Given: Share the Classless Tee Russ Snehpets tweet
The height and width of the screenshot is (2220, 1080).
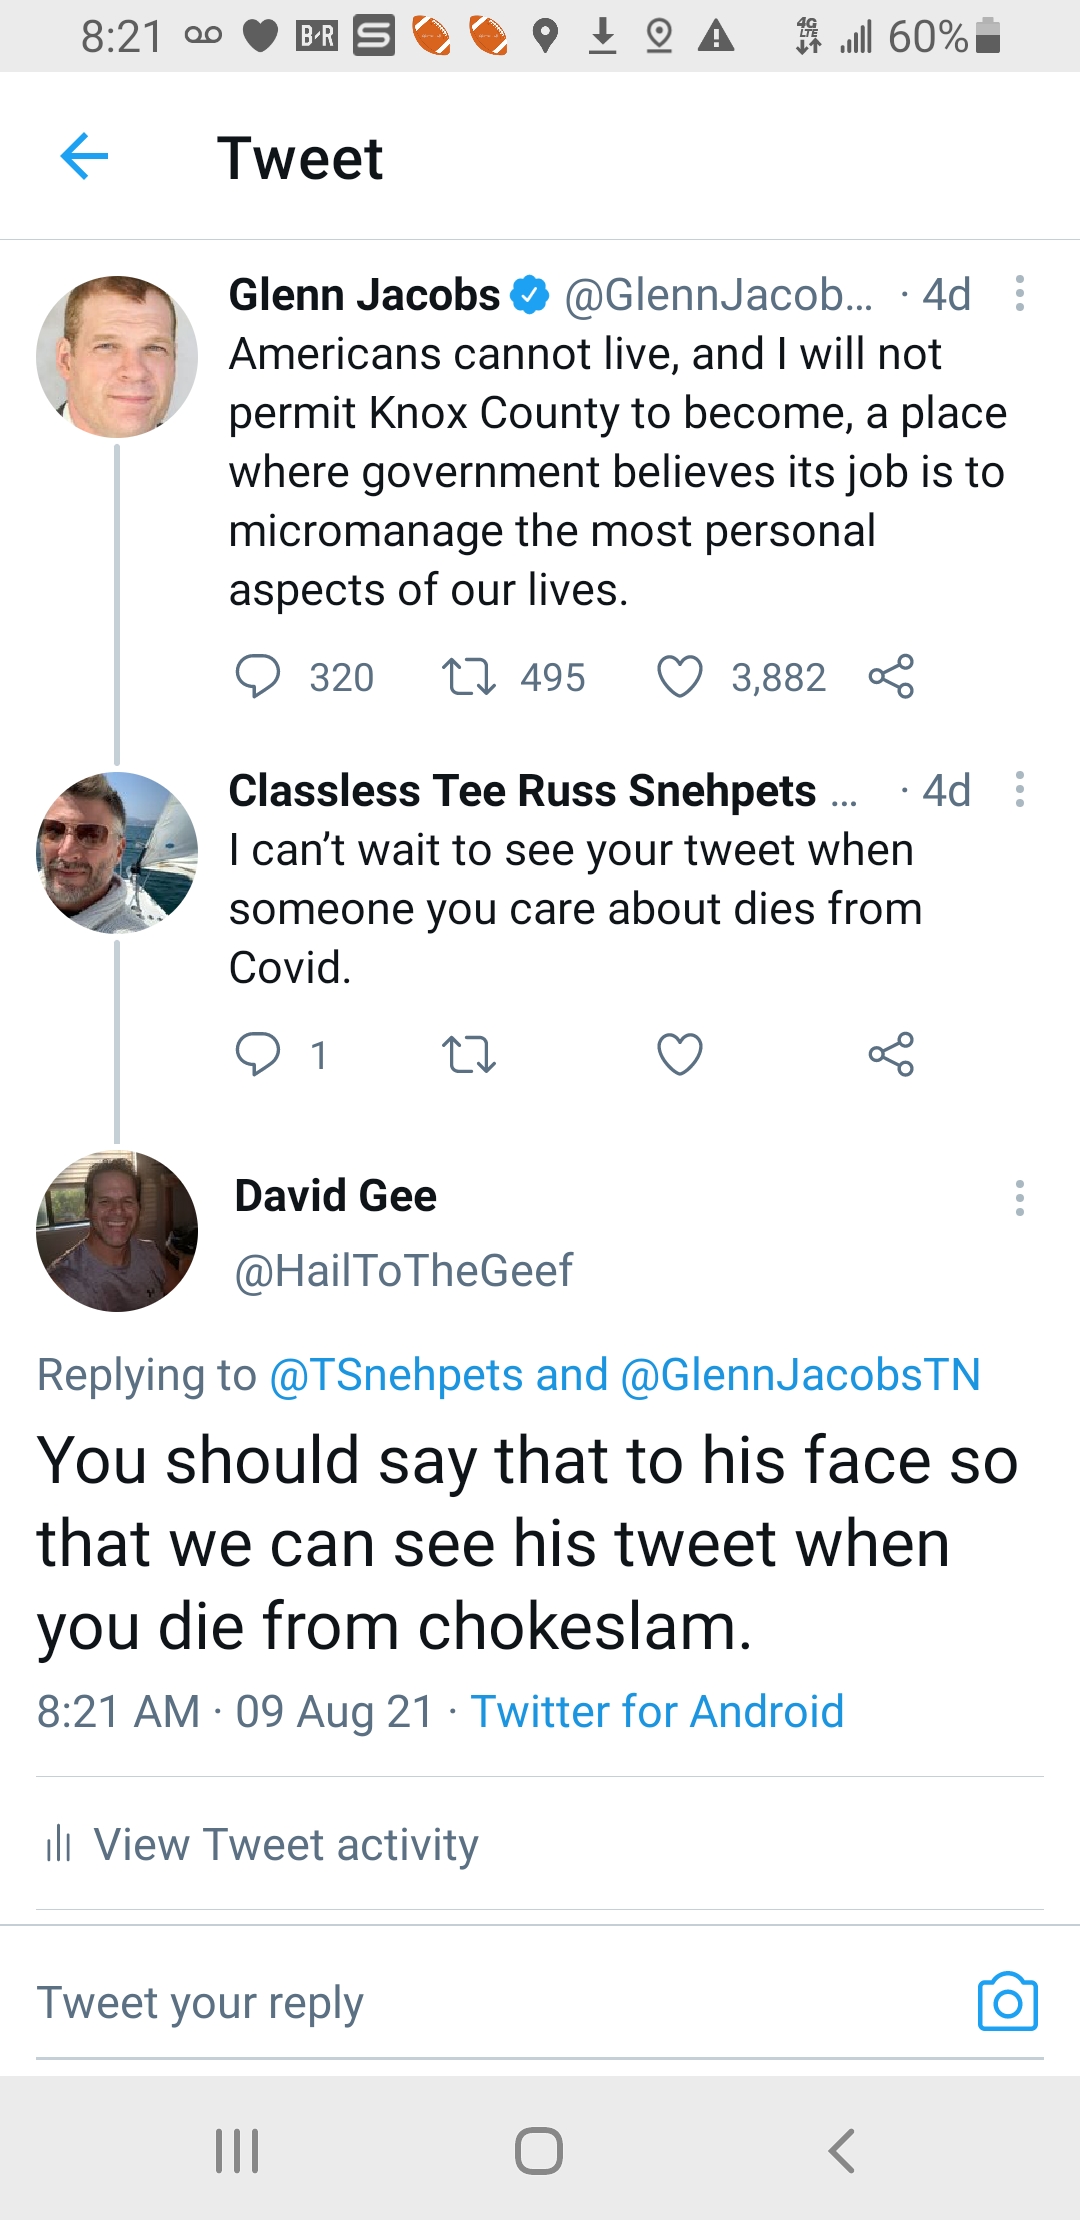Looking at the screenshot, I should [x=891, y=1054].
